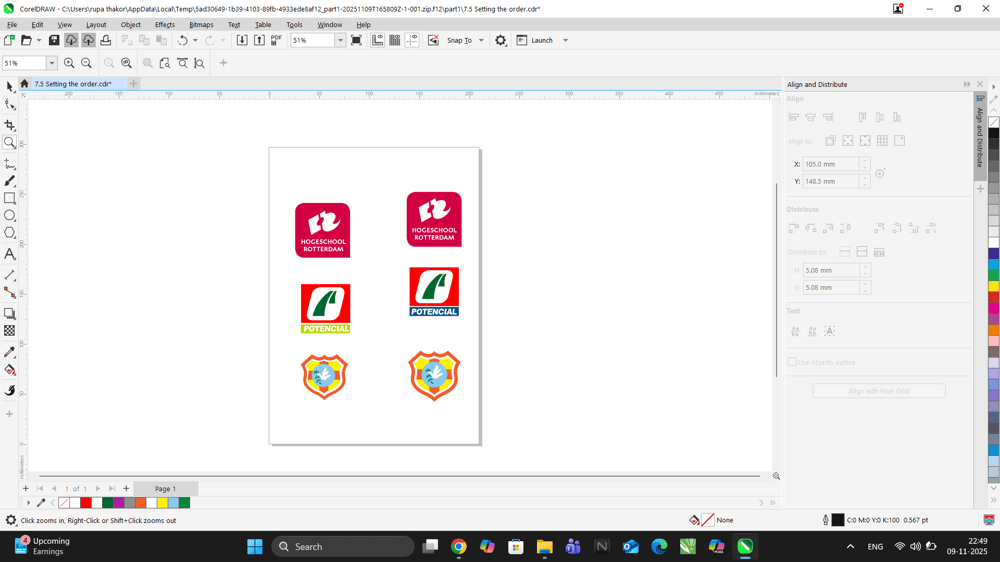Open the Options gear icon

[x=501, y=40]
